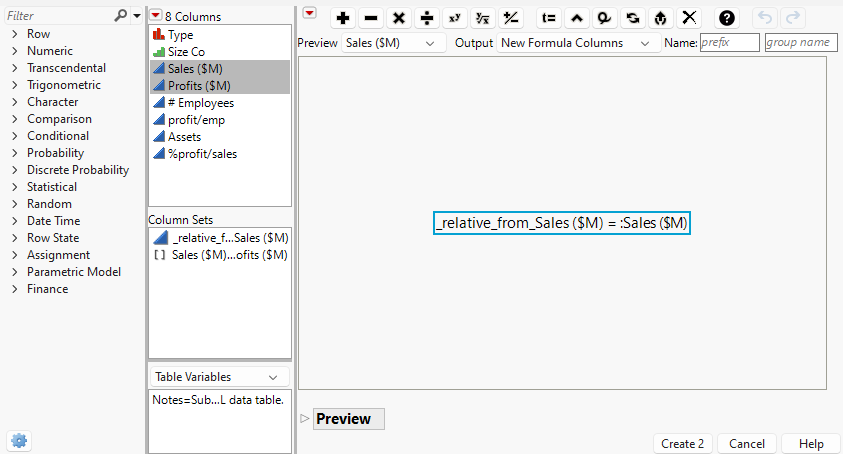Click the caret insert button
The width and height of the screenshot is (843, 454).
point(576,18)
